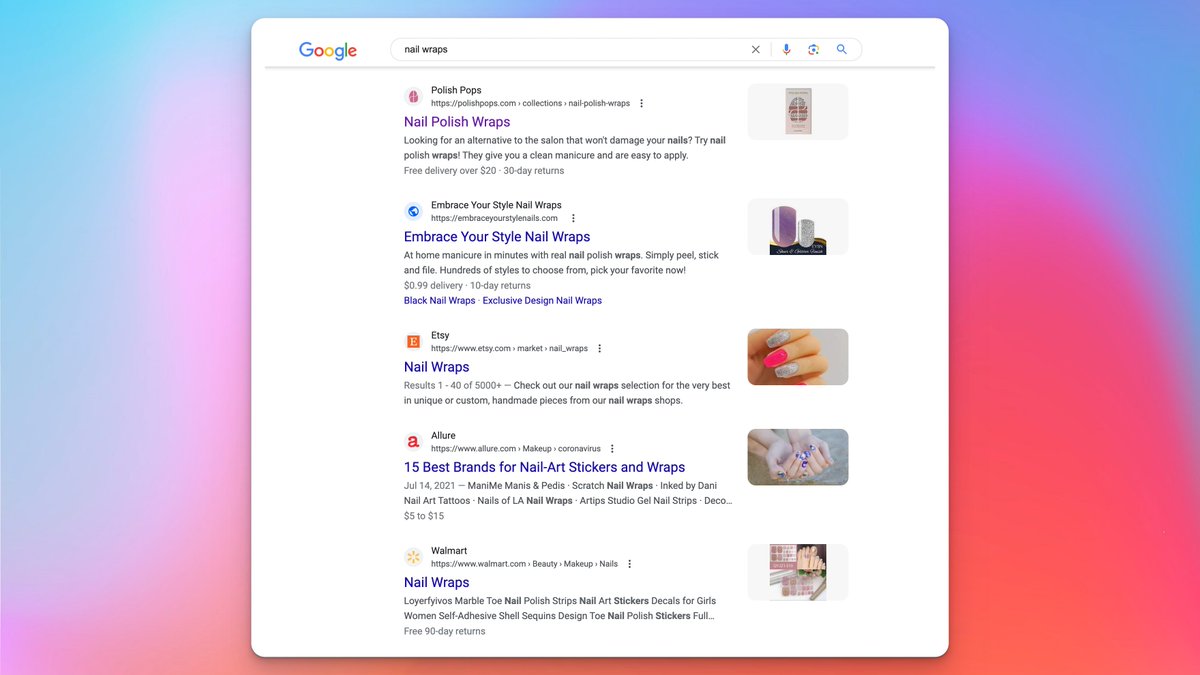Open the three-dot menu for Walmart result
Screen dimensions: 1200x675
pyautogui.click(x=630, y=564)
